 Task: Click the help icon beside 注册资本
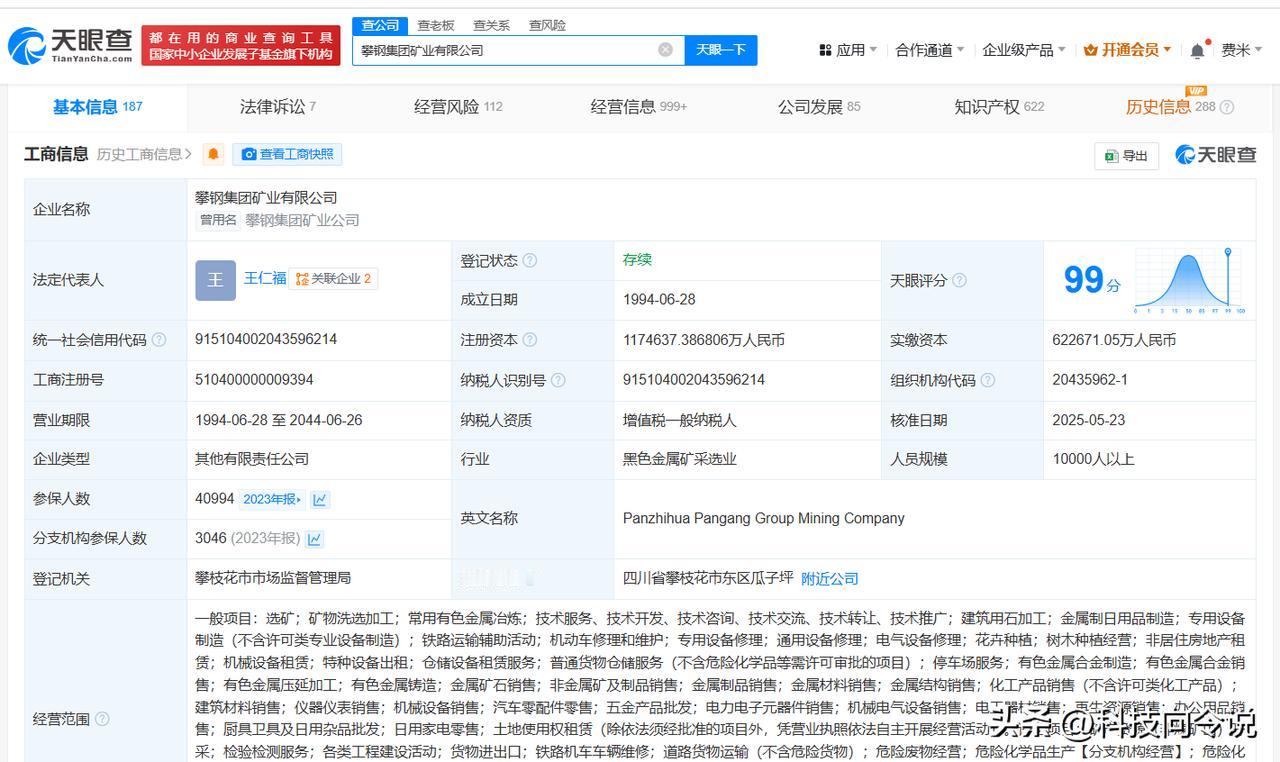pos(530,340)
